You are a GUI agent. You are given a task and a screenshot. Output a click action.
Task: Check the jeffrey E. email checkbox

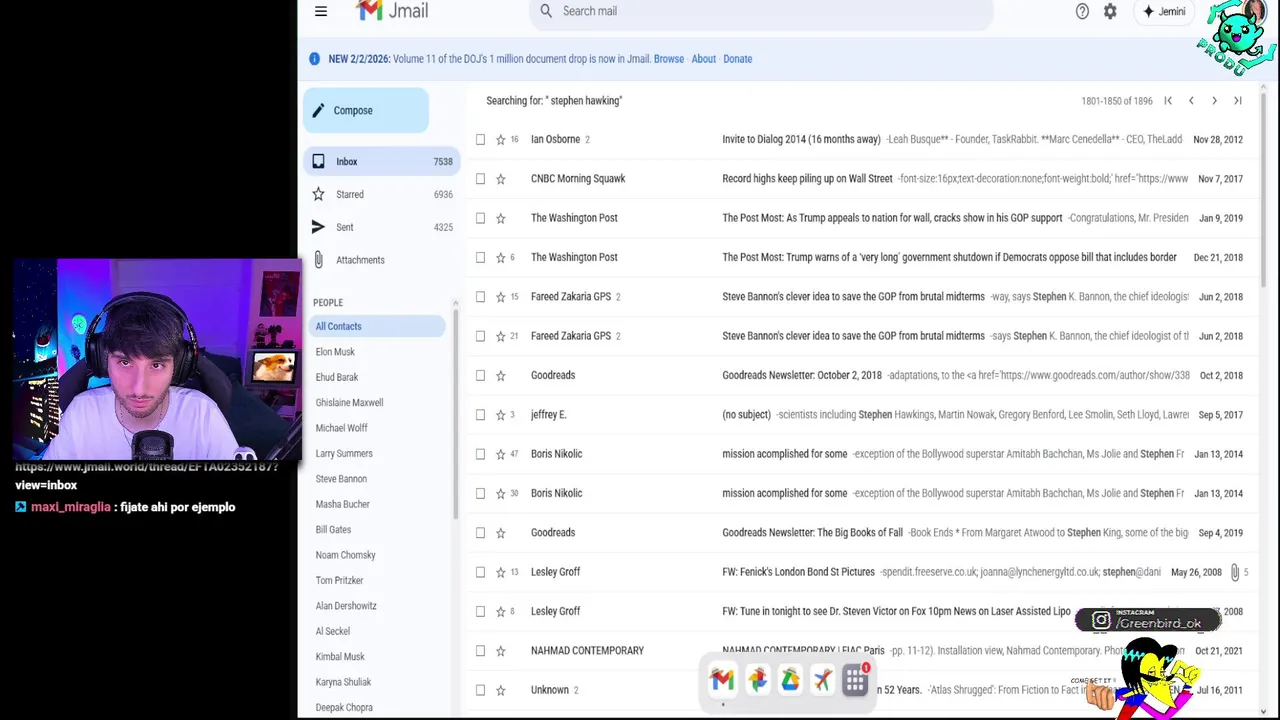(480, 415)
